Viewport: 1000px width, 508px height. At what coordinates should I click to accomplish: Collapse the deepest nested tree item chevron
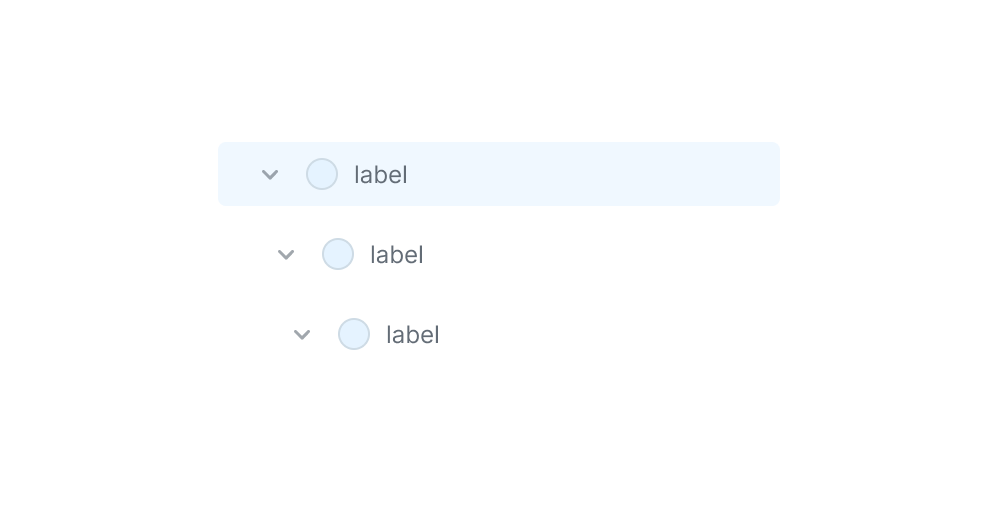tap(302, 335)
